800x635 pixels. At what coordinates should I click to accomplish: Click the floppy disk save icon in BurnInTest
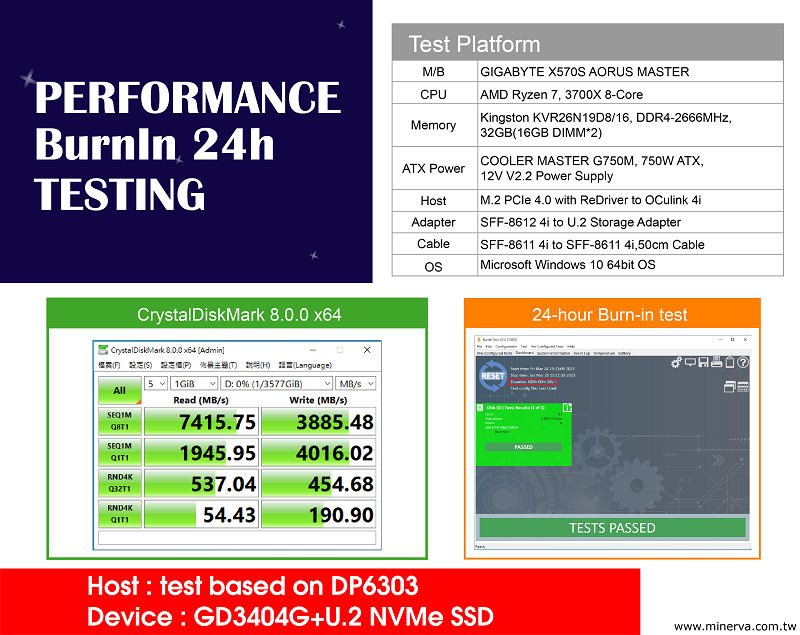[704, 362]
